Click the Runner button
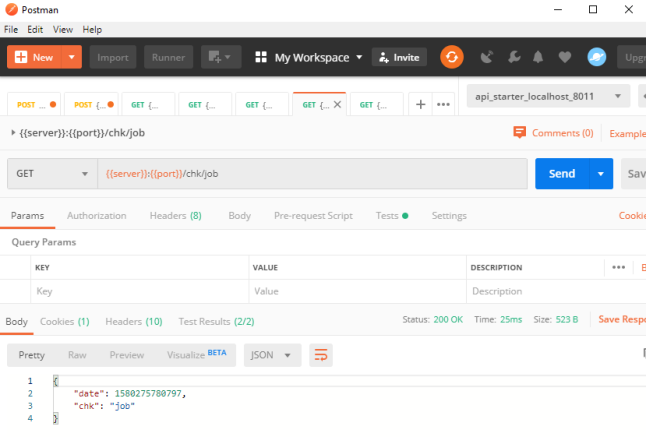This screenshot has width=646, height=437. click(x=168, y=57)
